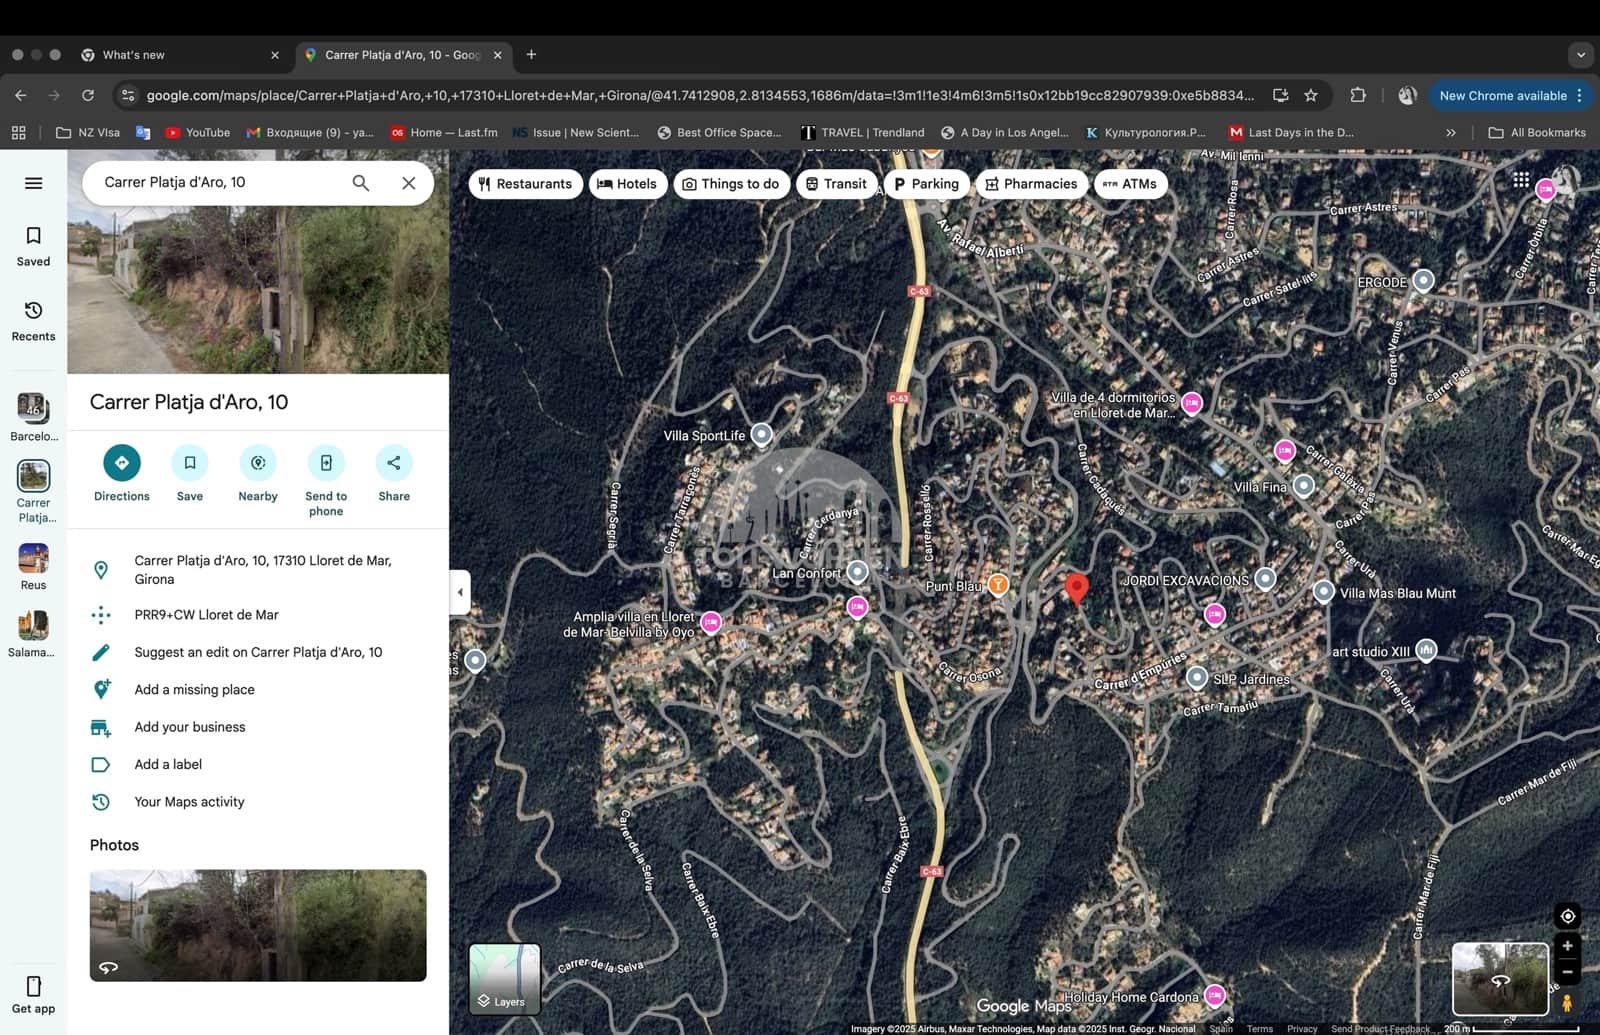The height and width of the screenshot is (1035, 1600).
Task: Zoom in on the map
Action: pos(1567,946)
